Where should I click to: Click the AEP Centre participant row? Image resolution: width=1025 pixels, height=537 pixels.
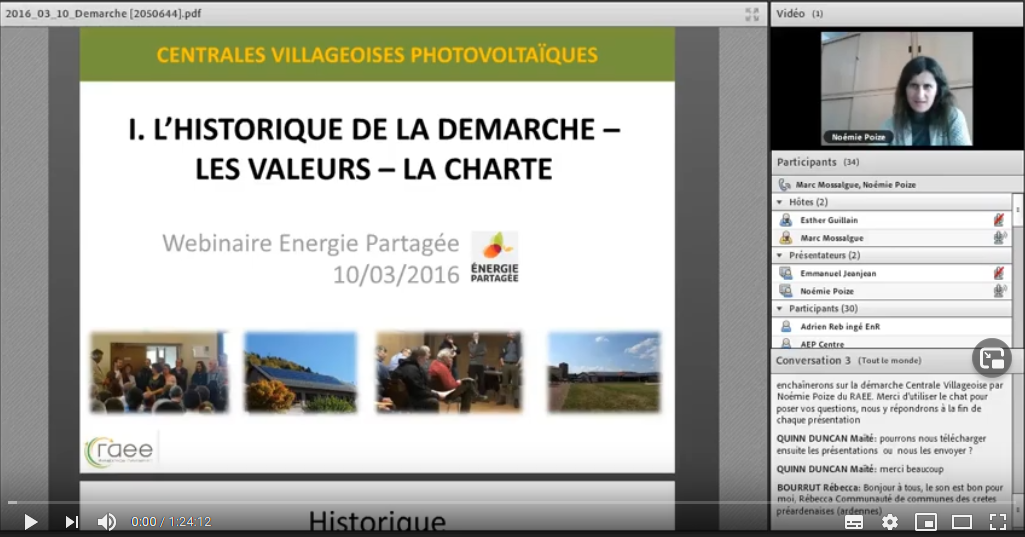coord(892,343)
